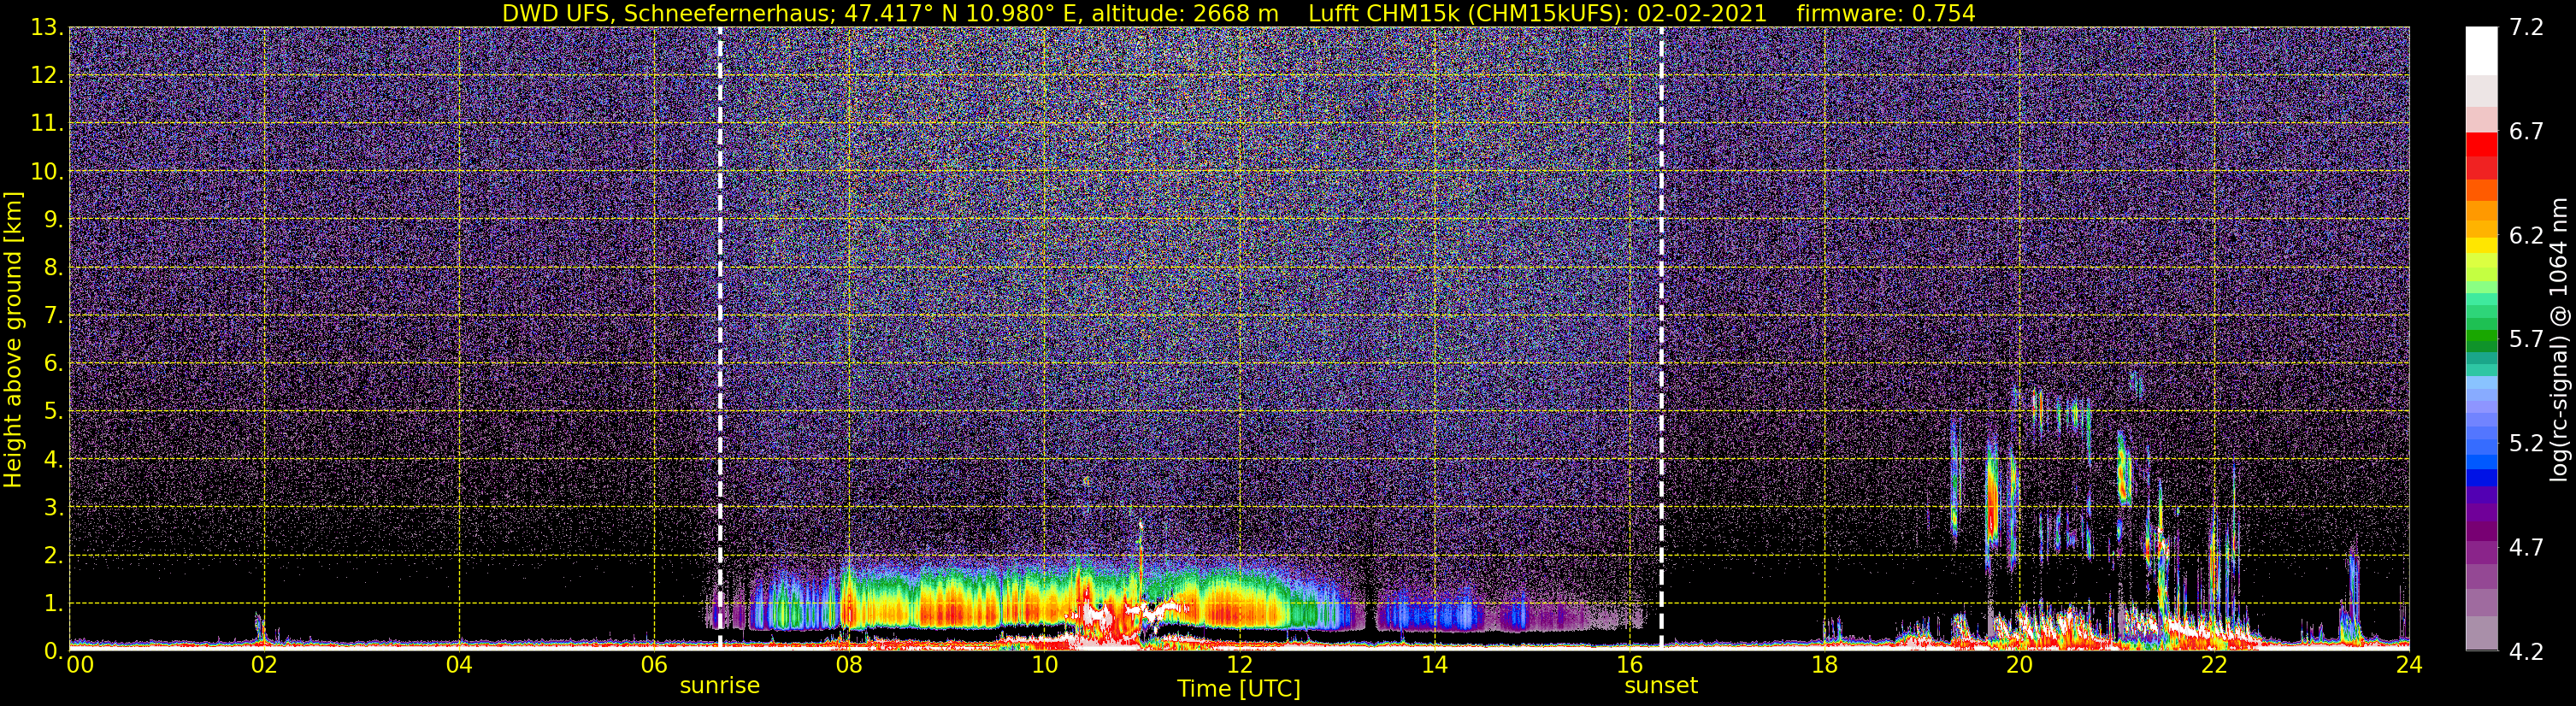Click the 'Lufft CHM15k (CHM15kUFS)' instrument label
This screenshot has height=706, width=2576.
tap(1466, 13)
